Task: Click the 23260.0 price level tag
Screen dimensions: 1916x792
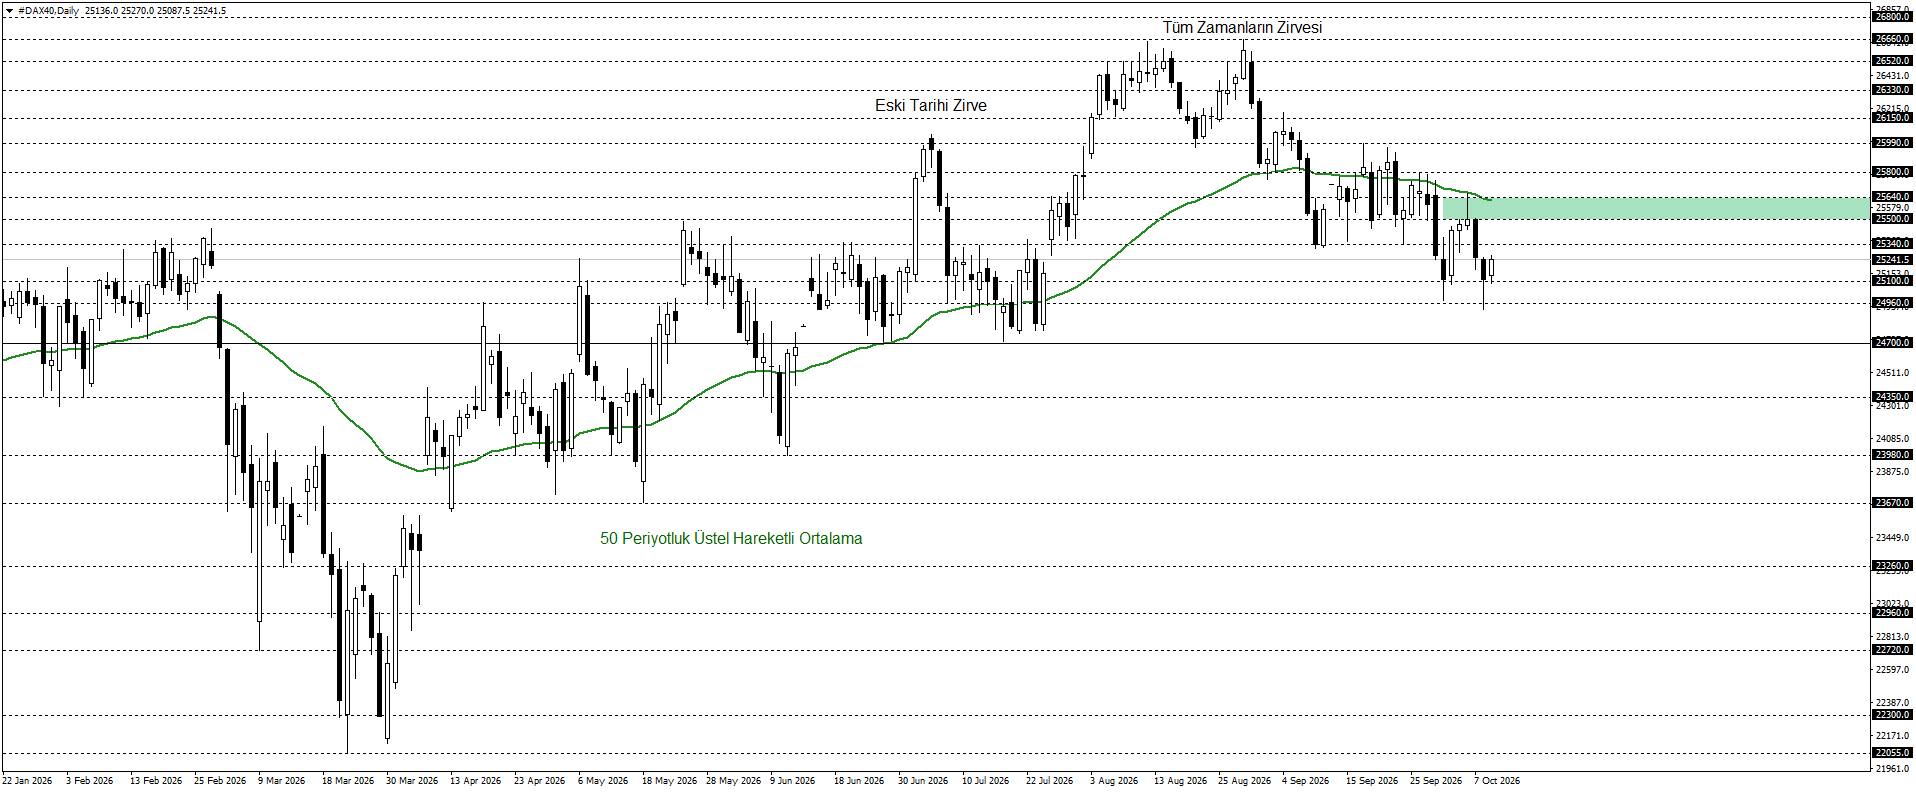Action: [1892, 566]
